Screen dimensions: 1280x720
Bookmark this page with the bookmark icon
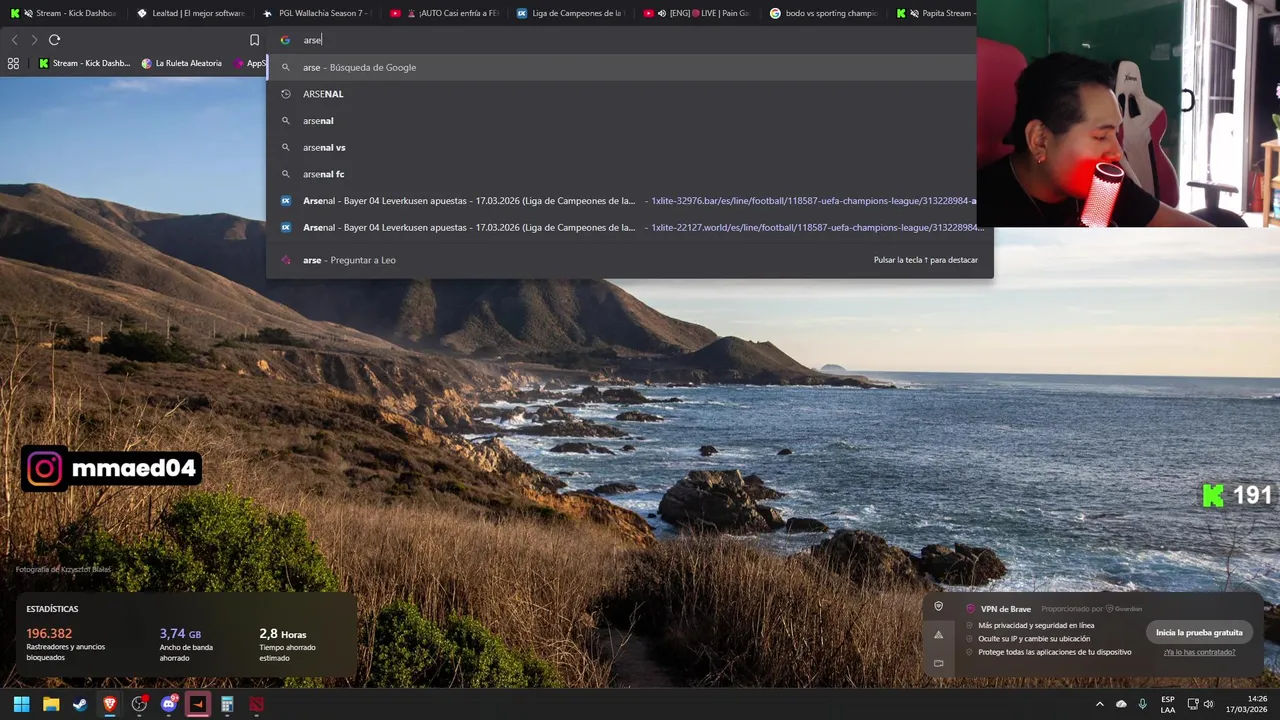[x=254, y=40]
